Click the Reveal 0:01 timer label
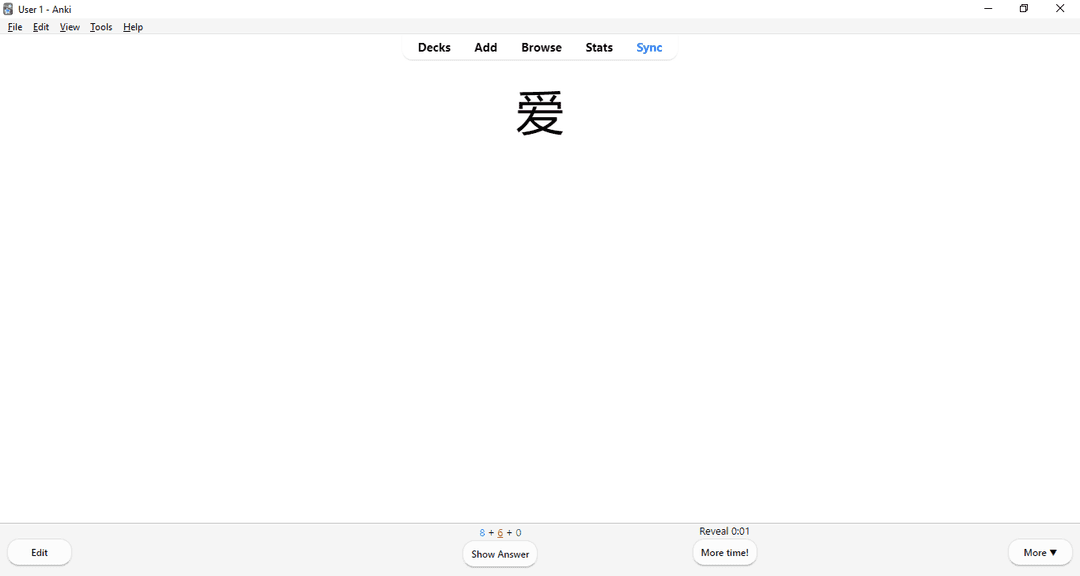The width and height of the screenshot is (1080, 576). 724,531
